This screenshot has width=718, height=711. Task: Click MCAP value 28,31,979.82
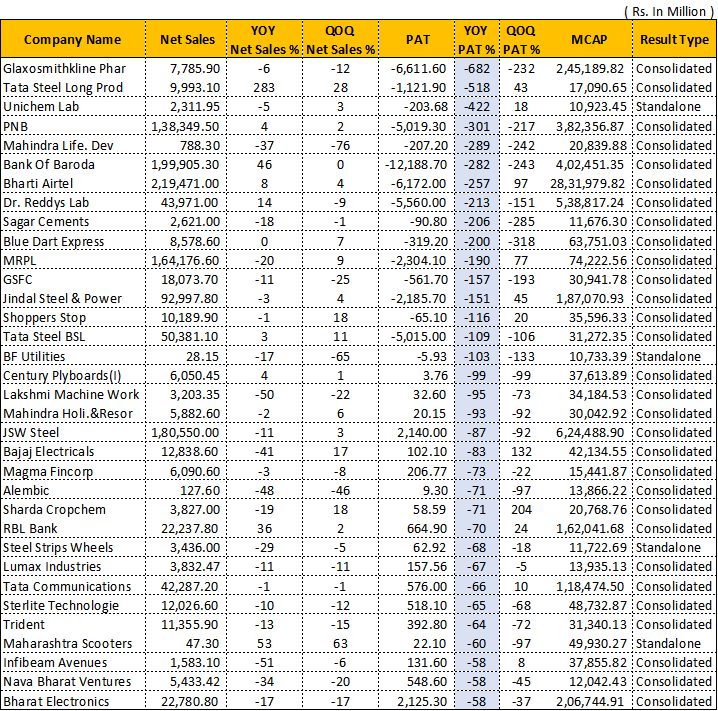coord(587,184)
